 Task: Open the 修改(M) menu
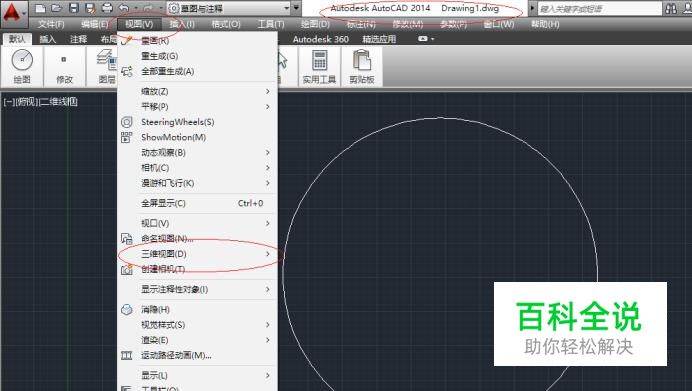click(x=408, y=24)
